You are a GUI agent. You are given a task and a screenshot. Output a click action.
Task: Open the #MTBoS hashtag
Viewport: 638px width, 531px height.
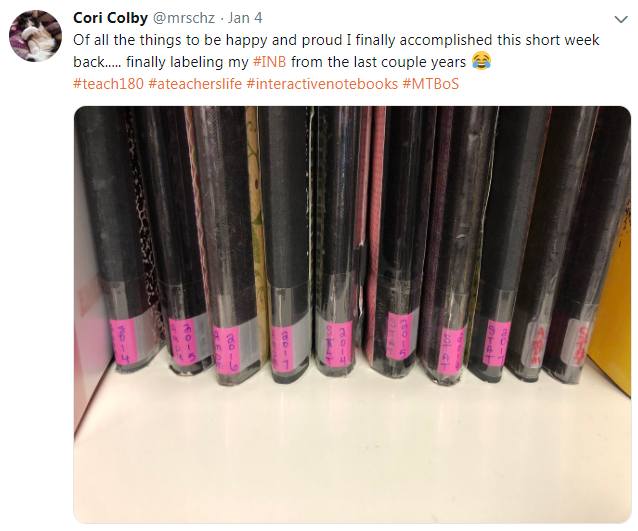(431, 84)
